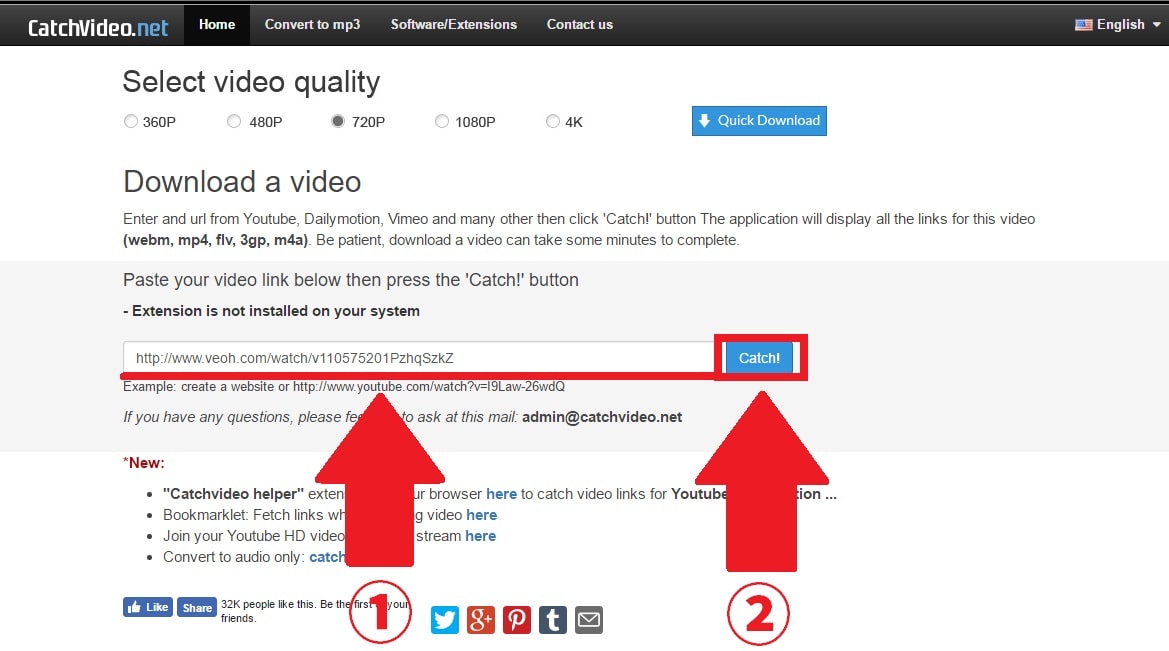Image resolution: width=1169 pixels, height=651 pixels.
Task: Click the US flag language icon
Action: 1083,25
